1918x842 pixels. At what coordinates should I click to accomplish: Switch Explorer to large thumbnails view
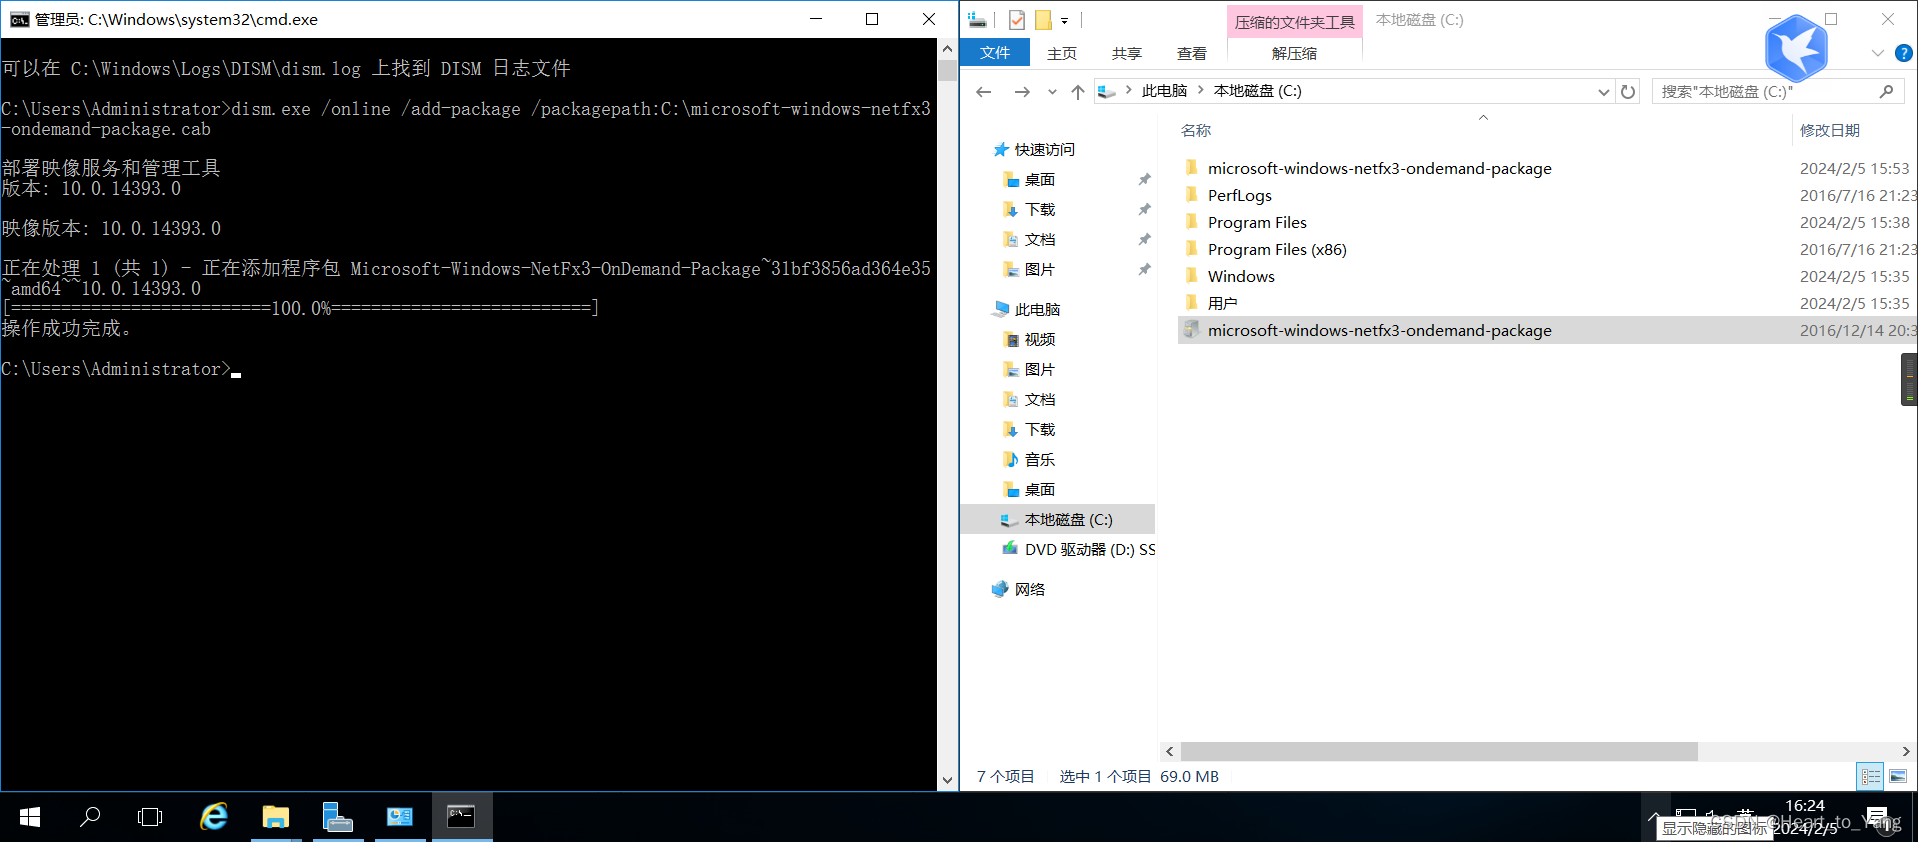click(1898, 777)
